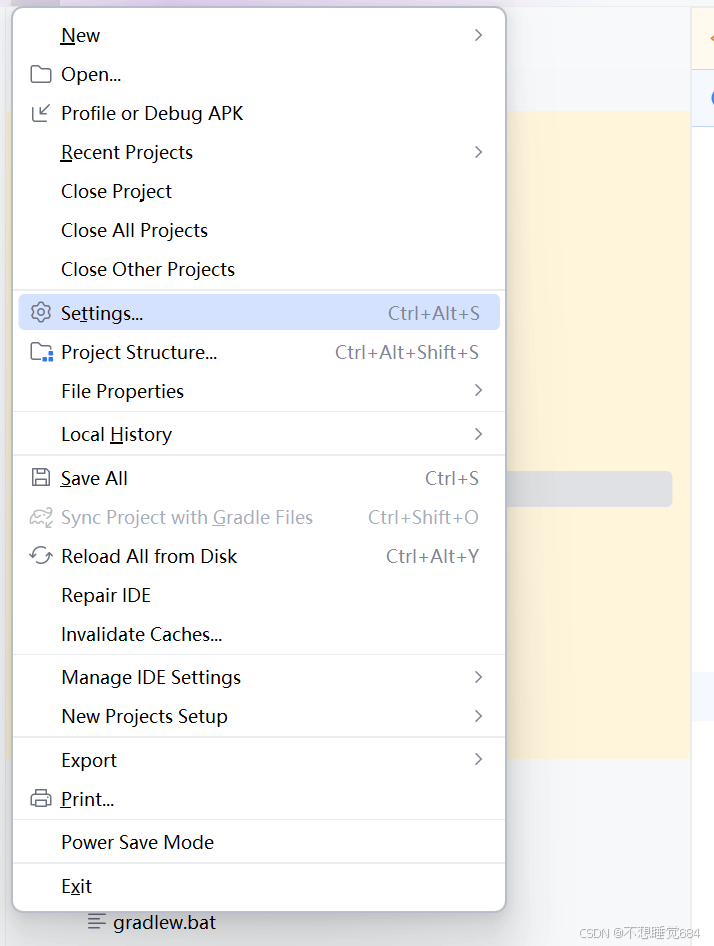Screen dimensions: 714x946
Task: Select Close Project from the menu
Action: pos(116,191)
